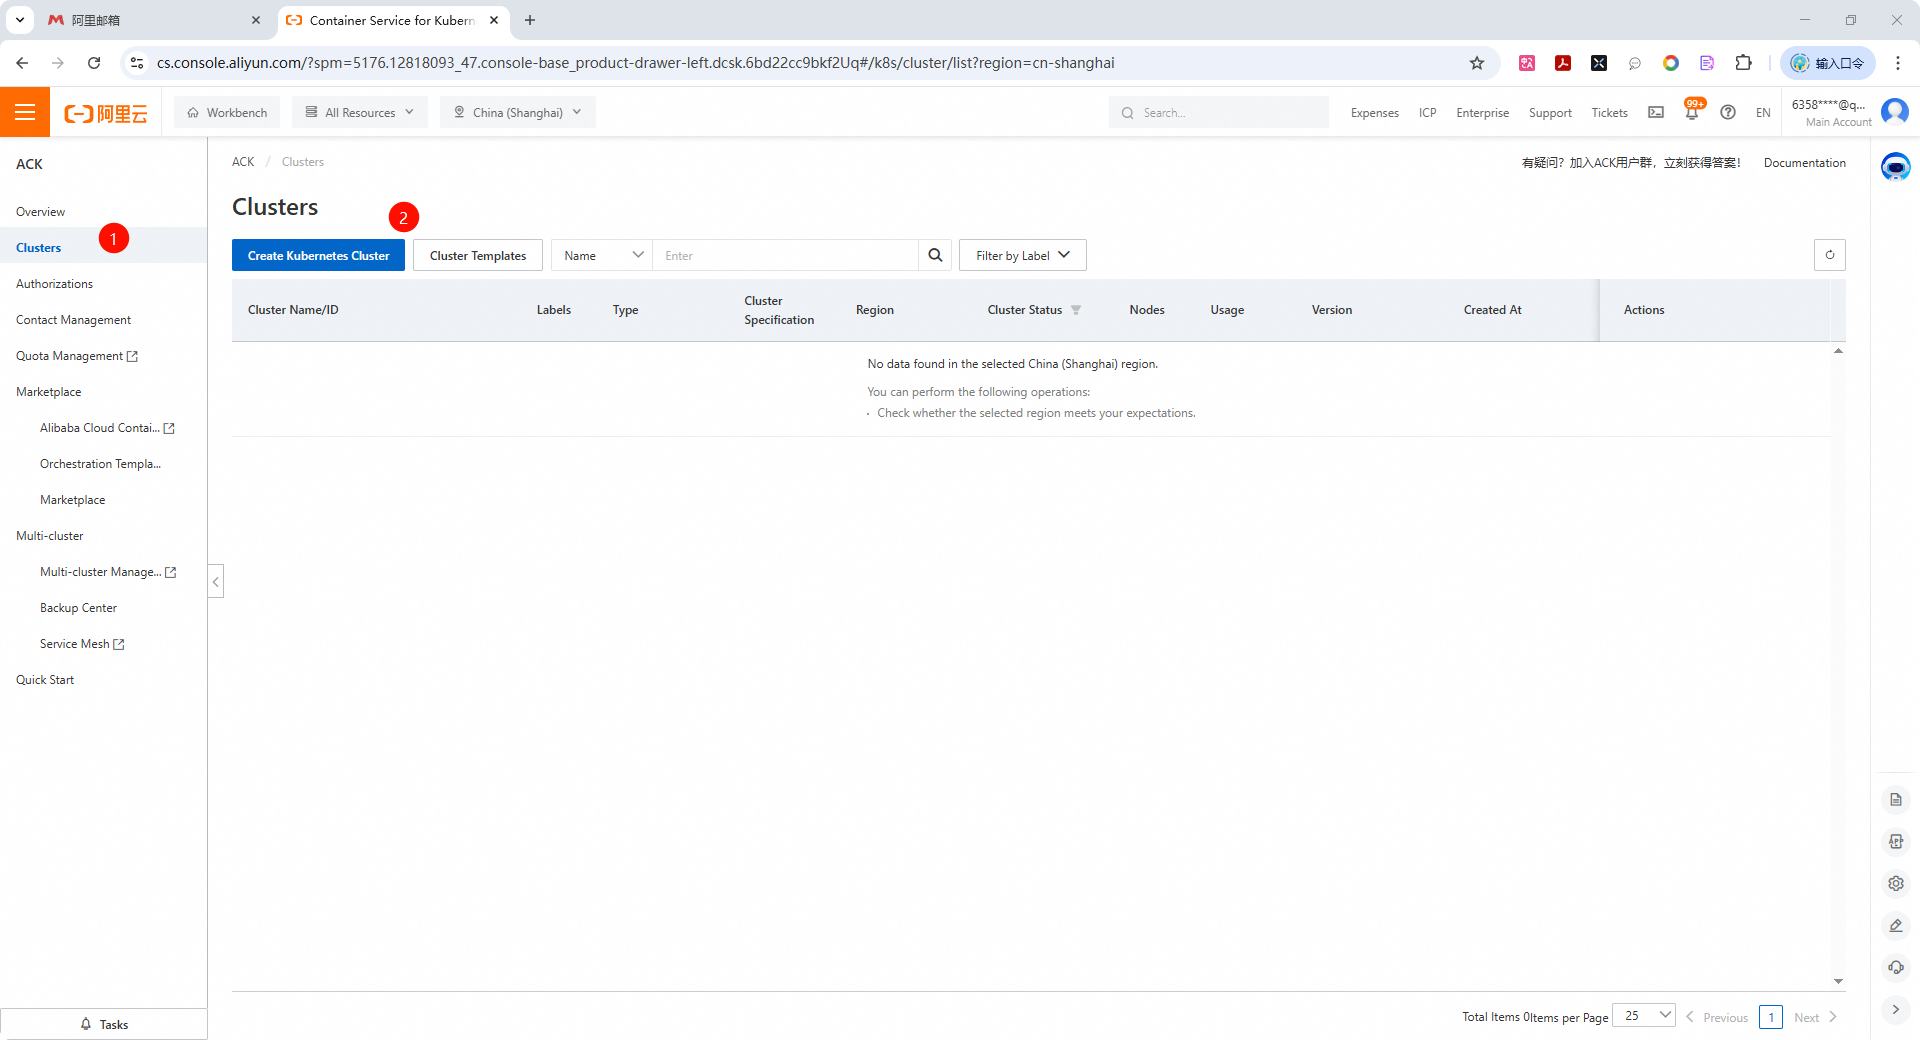Select Authorizations in the sidebar menu

click(x=54, y=284)
